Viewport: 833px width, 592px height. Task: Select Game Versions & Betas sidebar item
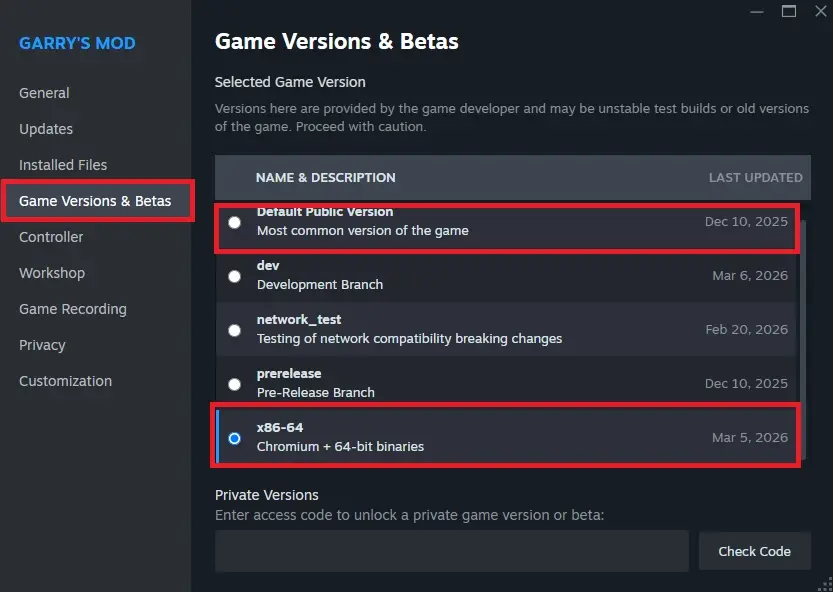tap(95, 201)
